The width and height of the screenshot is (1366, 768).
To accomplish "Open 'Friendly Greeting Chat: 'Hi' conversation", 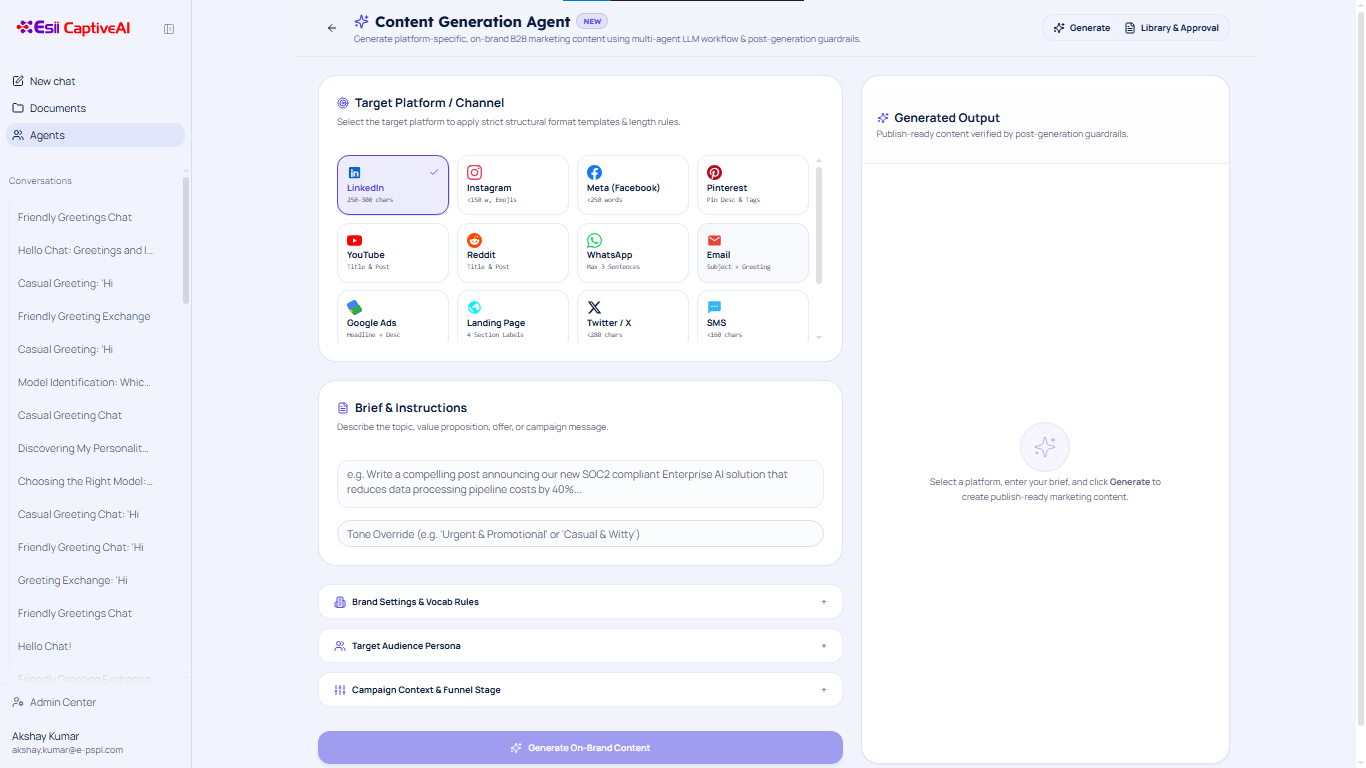I will 81,547.
